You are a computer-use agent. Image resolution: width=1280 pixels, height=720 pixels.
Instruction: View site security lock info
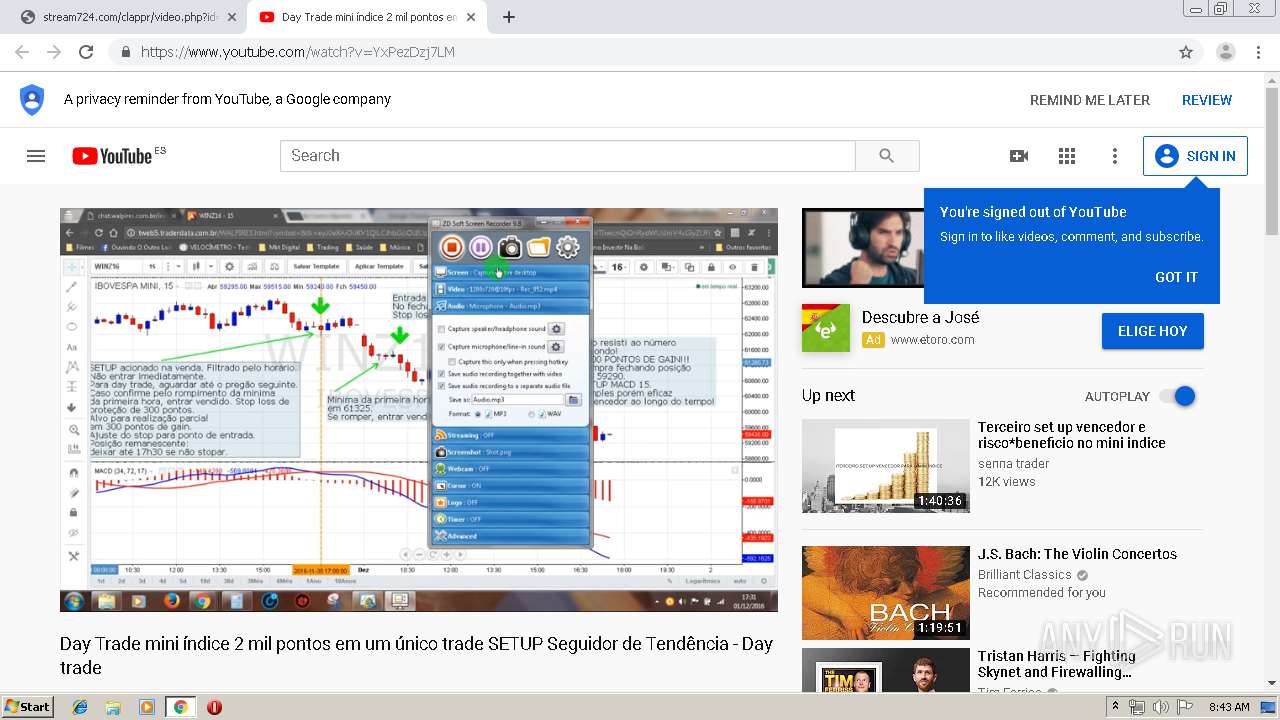(x=125, y=52)
